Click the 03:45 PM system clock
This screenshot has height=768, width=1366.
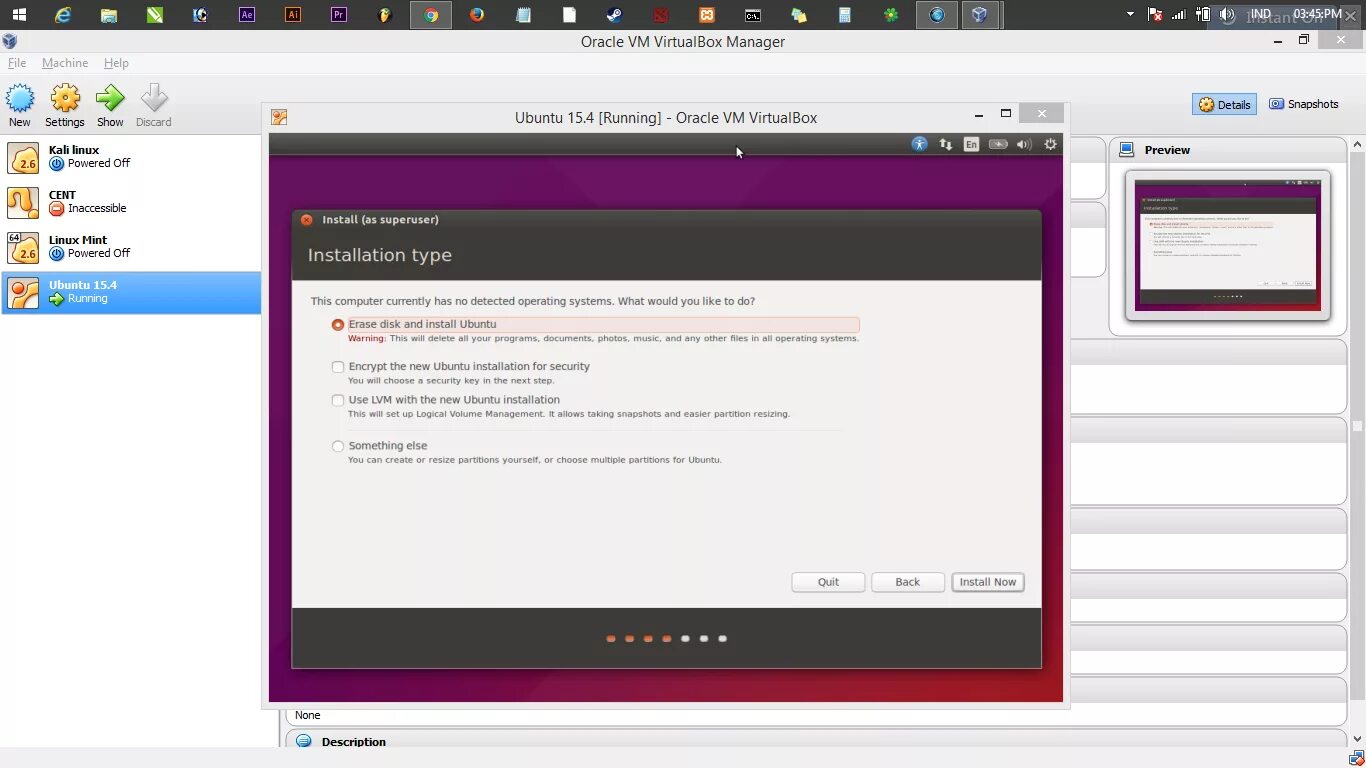1316,14
